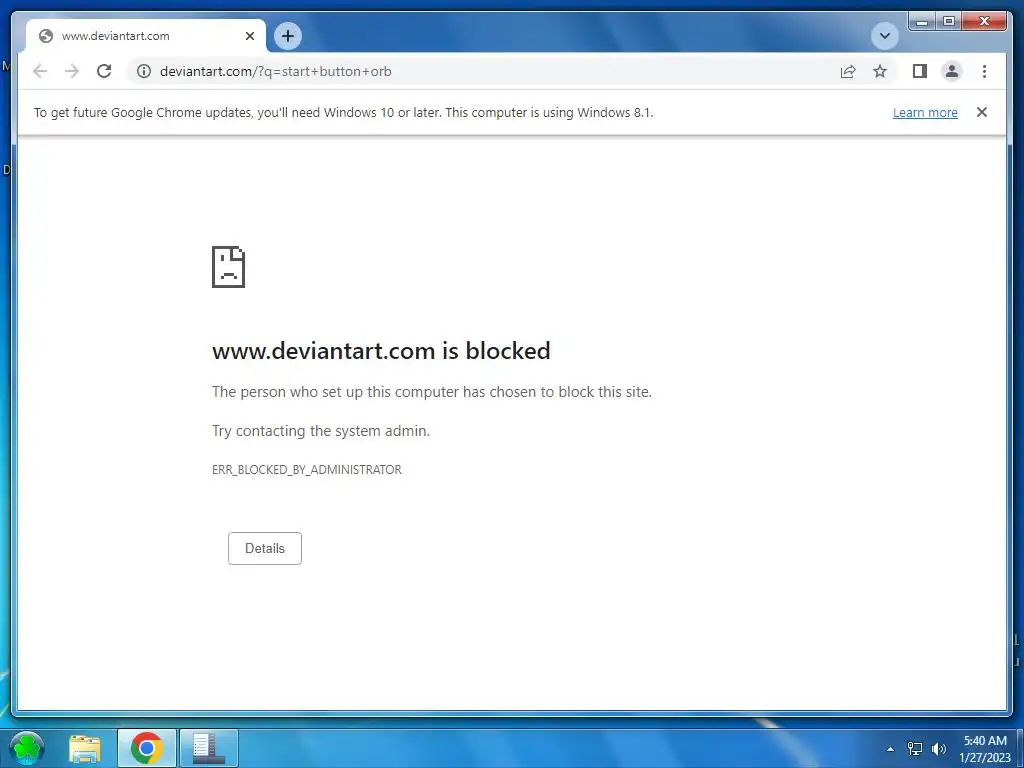Bookmark this tab with the star icon
This screenshot has height=768, width=1024.
coord(880,71)
